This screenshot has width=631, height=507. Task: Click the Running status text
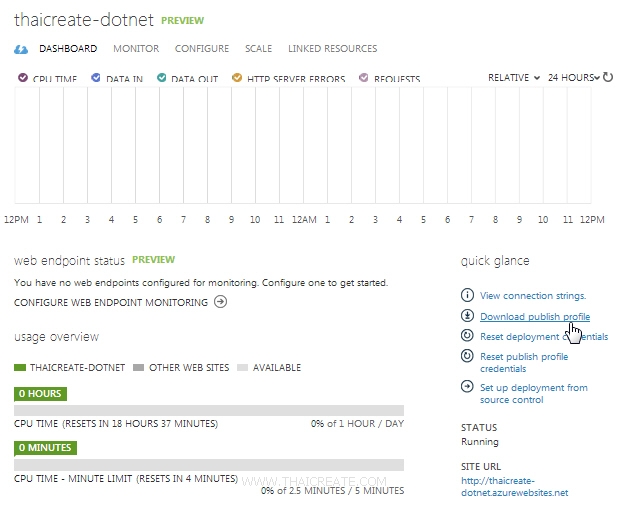pyautogui.click(x=480, y=442)
